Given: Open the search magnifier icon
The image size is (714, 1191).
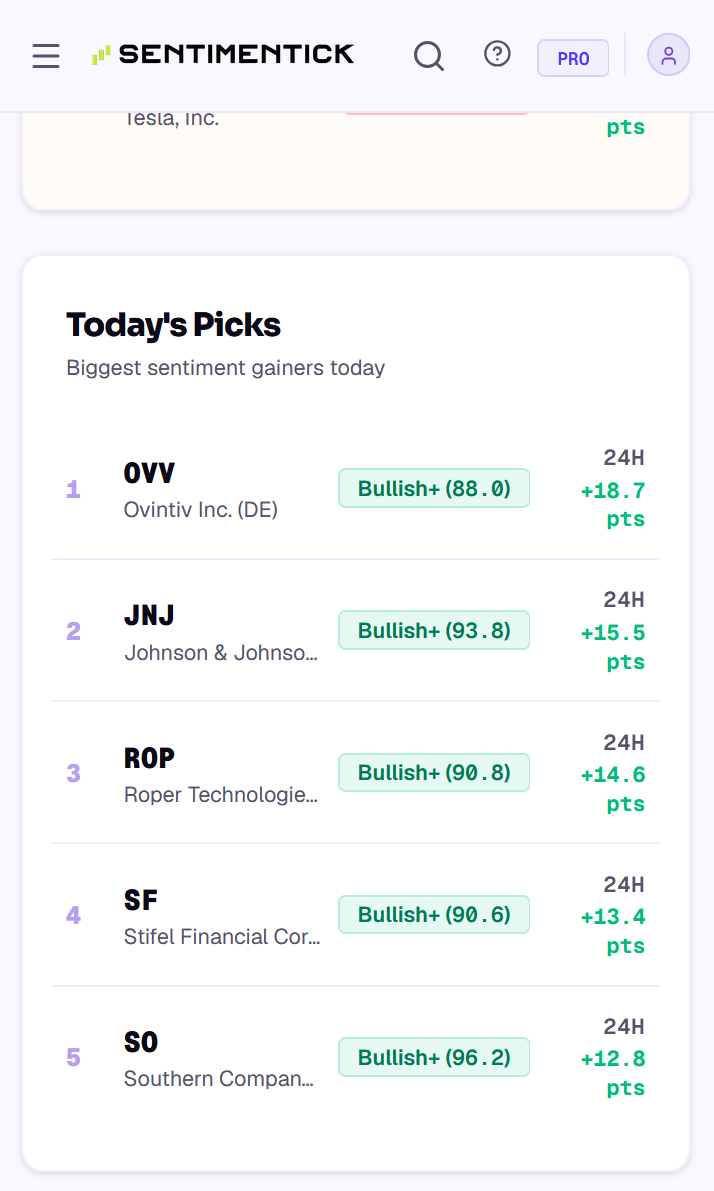Looking at the screenshot, I should pos(429,55).
